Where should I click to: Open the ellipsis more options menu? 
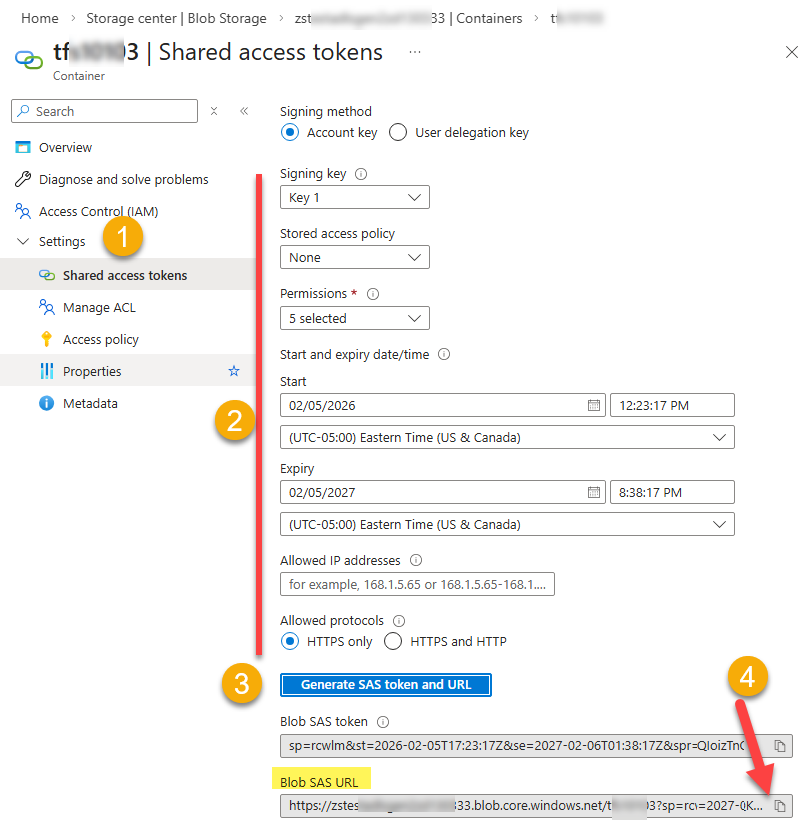pos(415,52)
